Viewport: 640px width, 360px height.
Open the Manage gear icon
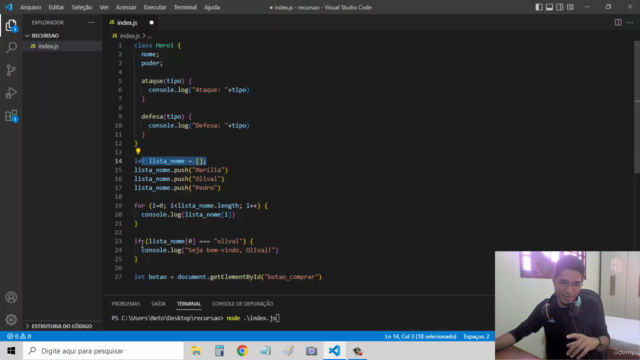click(x=11, y=320)
